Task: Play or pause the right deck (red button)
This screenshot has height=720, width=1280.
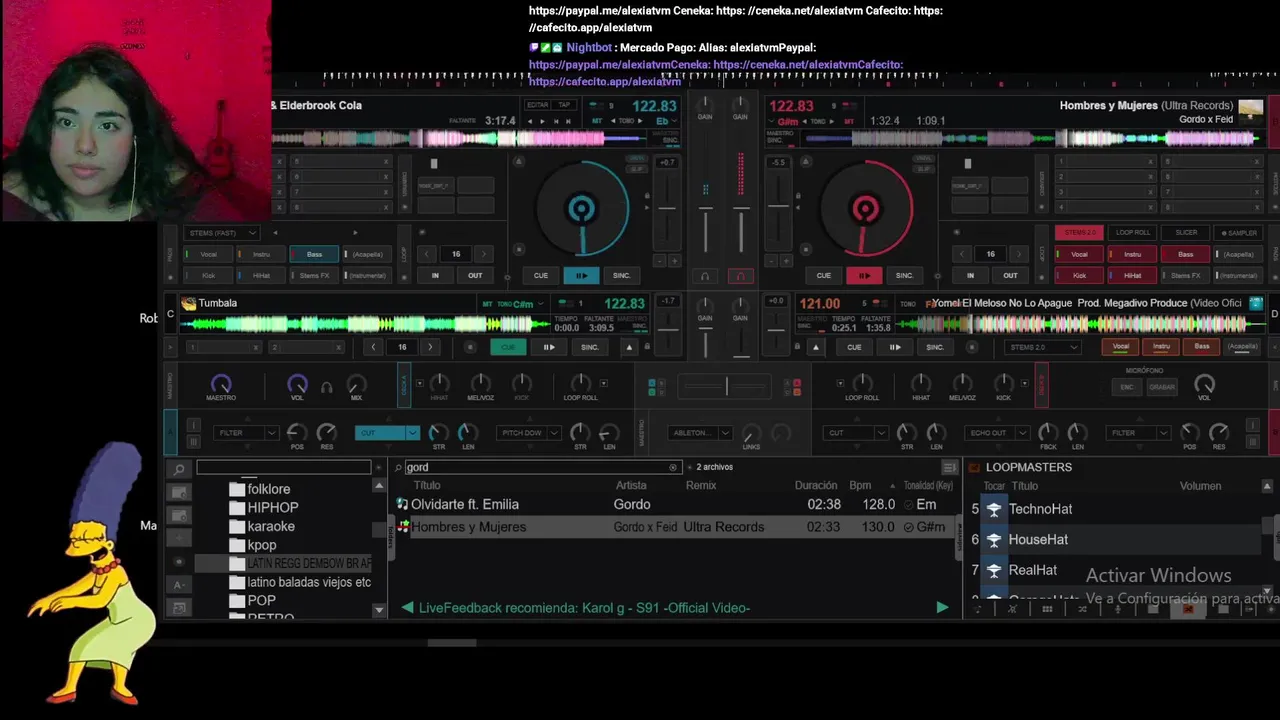Action: click(865, 275)
